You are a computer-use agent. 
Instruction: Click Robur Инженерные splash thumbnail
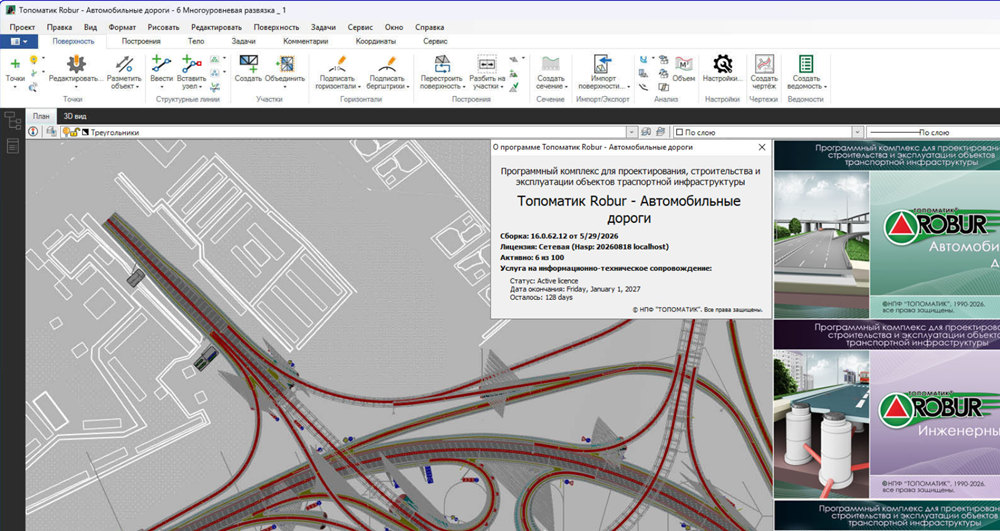click(886, 424)
